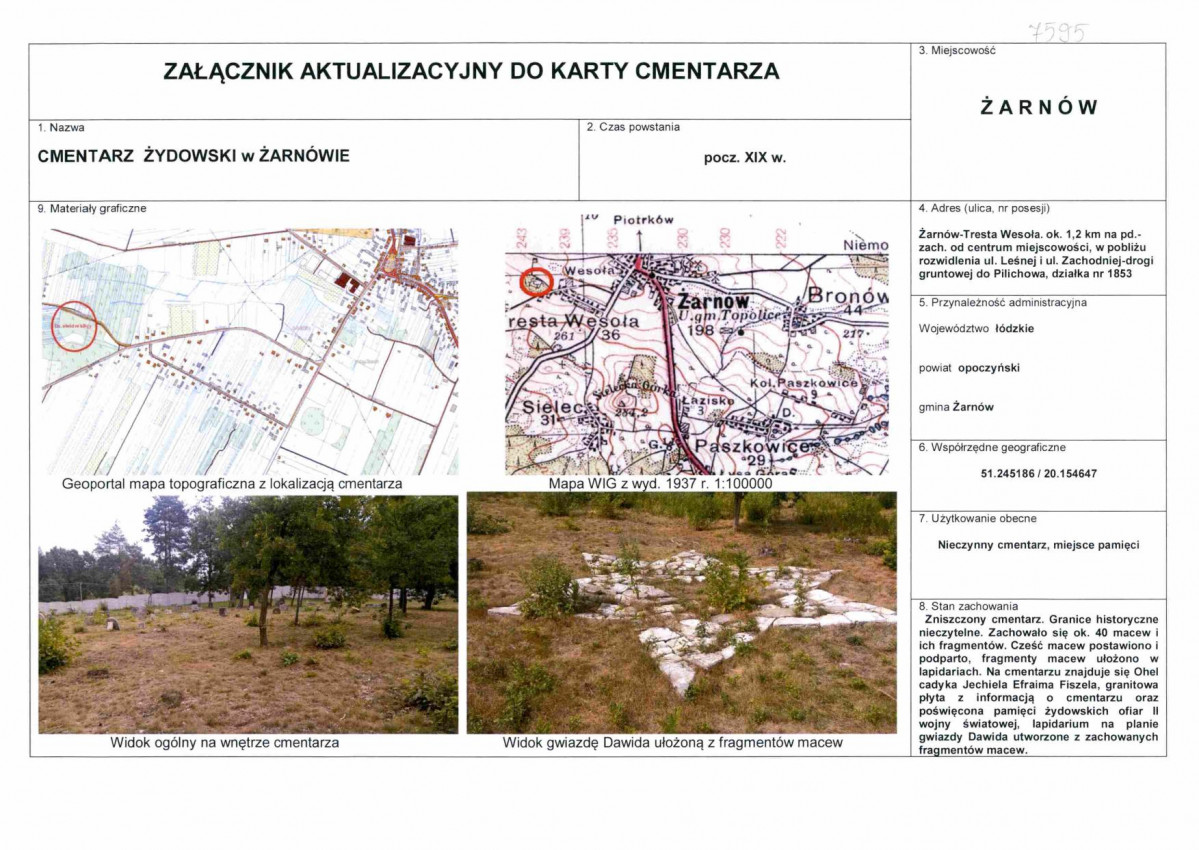This screenshot has height=850, width=1199.
Task: Click the red circle on the Geoportal map
Action: click(74, 326)
